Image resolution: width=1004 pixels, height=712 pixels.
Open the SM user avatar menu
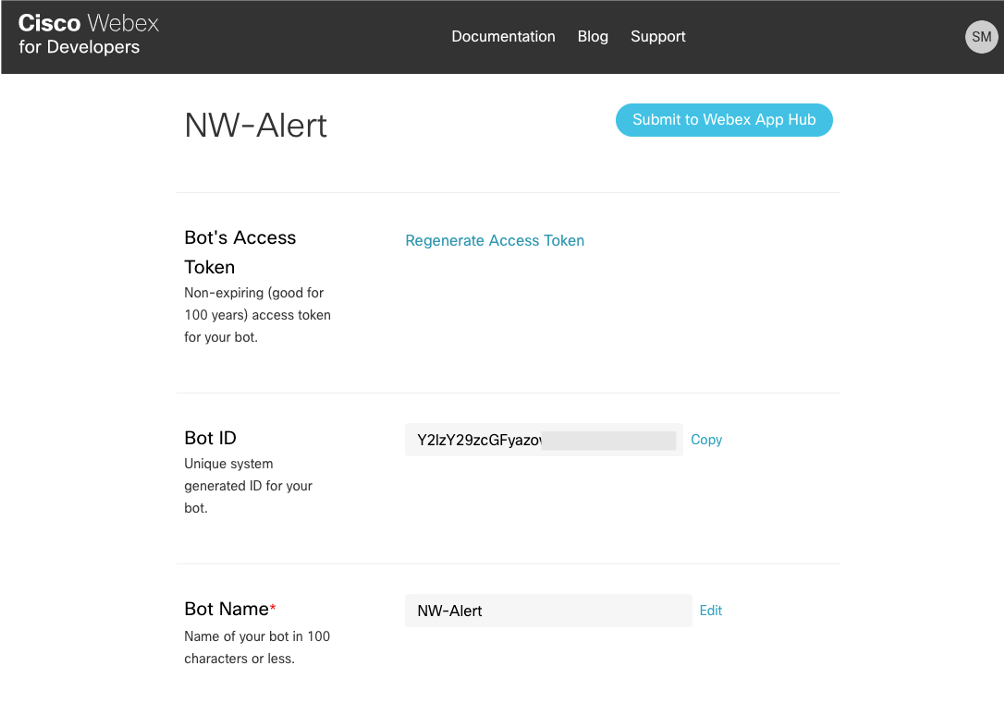pos(981,37)
